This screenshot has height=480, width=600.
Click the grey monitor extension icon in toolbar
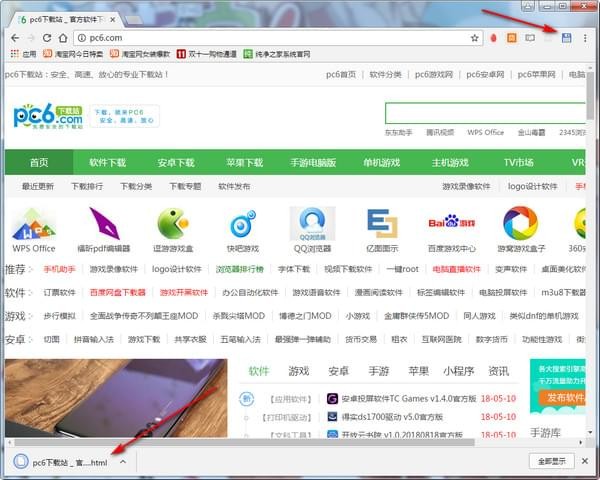click(x=530, y=38)
